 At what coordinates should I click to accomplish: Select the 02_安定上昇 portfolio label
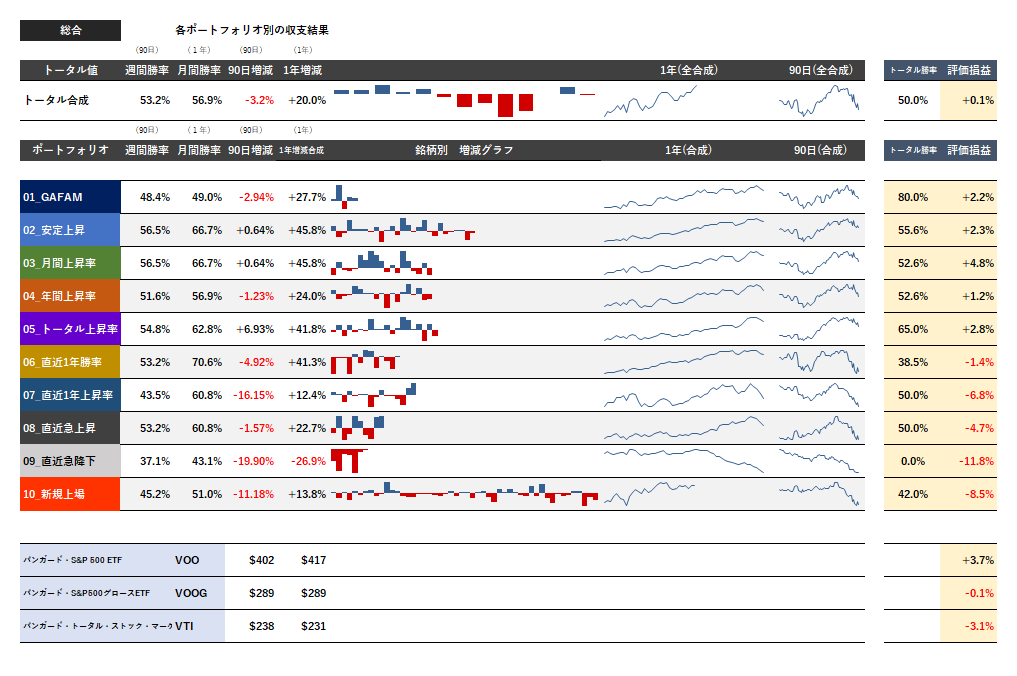pyautogui.click(x=70, y=230)
